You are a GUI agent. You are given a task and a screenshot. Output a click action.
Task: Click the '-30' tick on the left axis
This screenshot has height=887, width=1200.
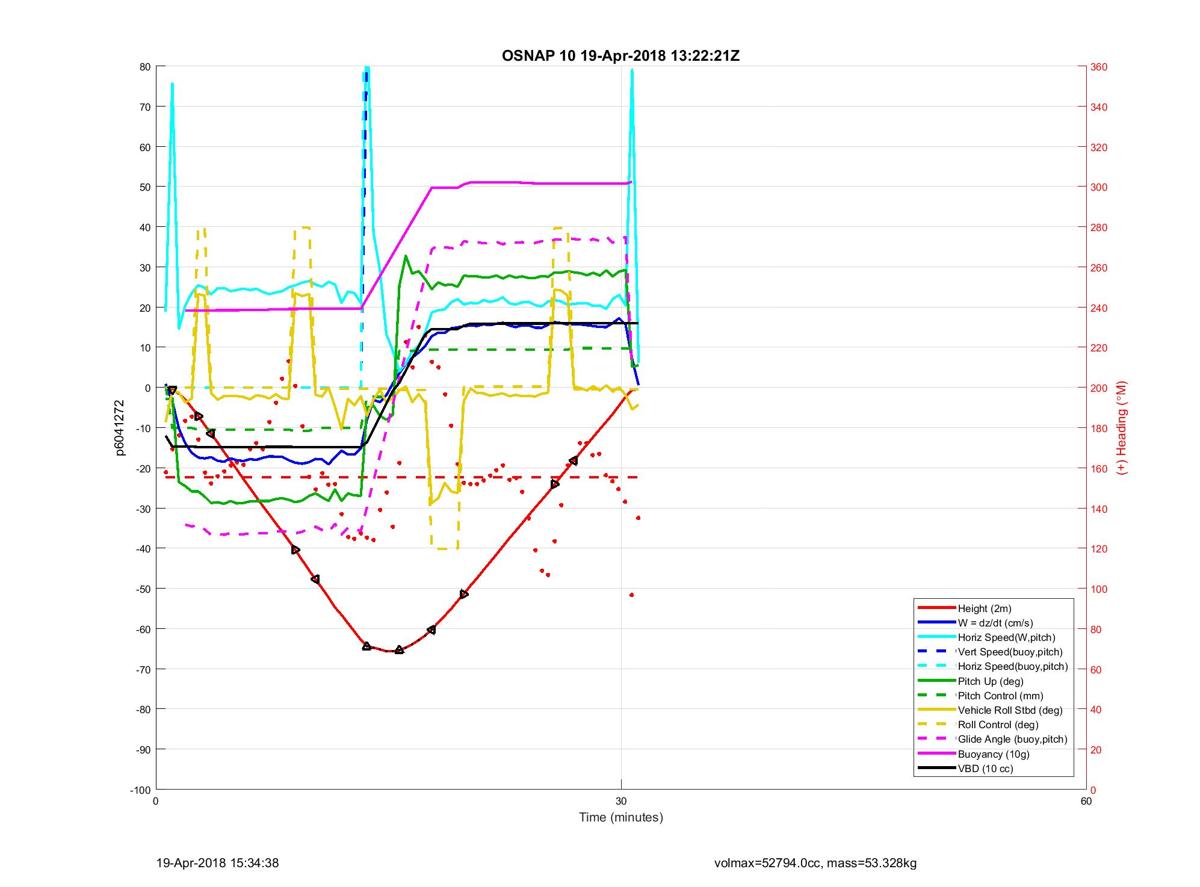[142, 508]
